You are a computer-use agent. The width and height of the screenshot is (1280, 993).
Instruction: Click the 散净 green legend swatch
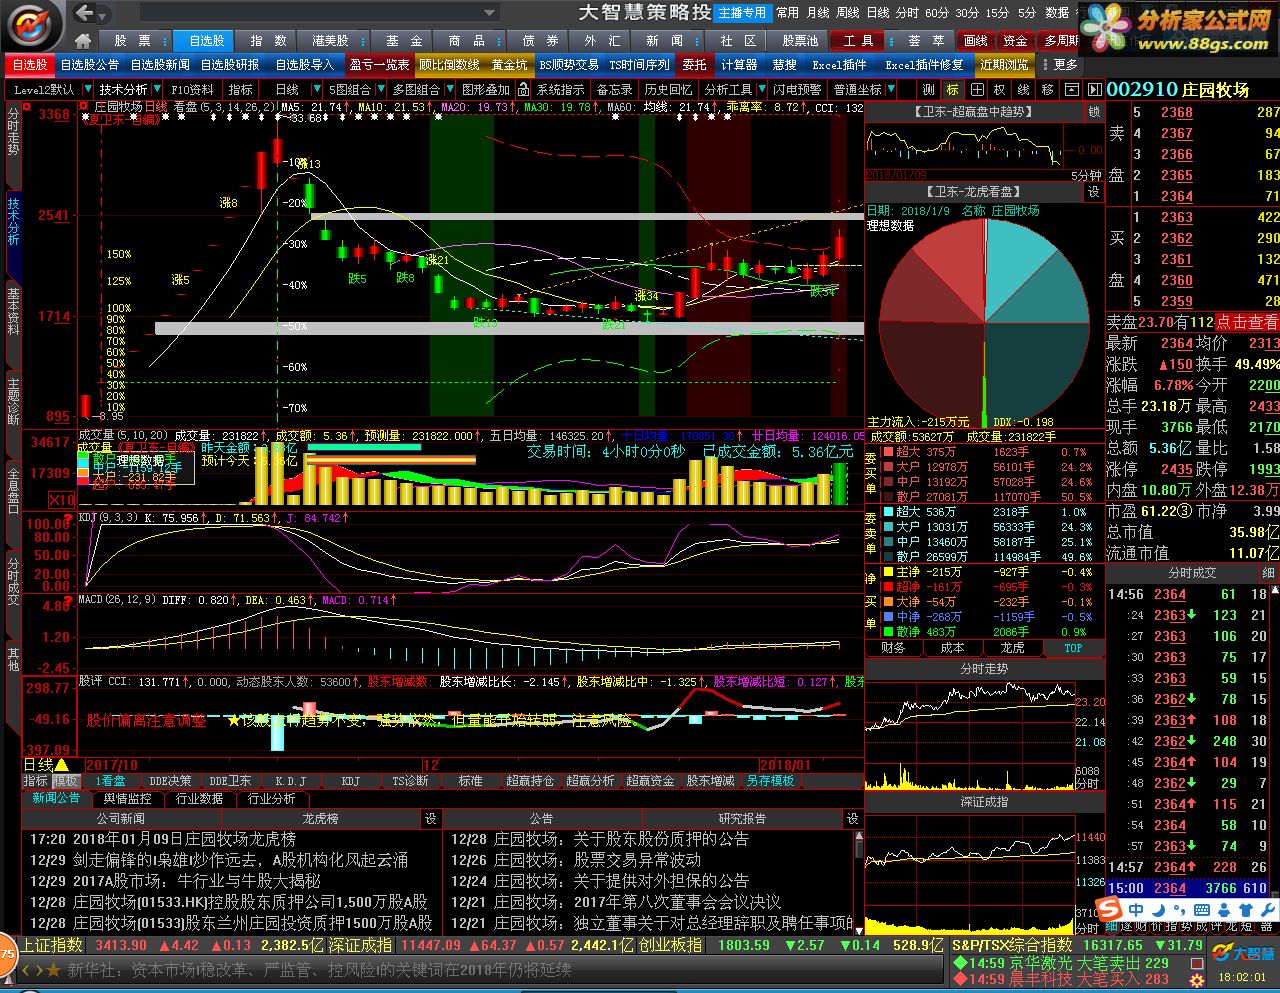tap(887, 632)
